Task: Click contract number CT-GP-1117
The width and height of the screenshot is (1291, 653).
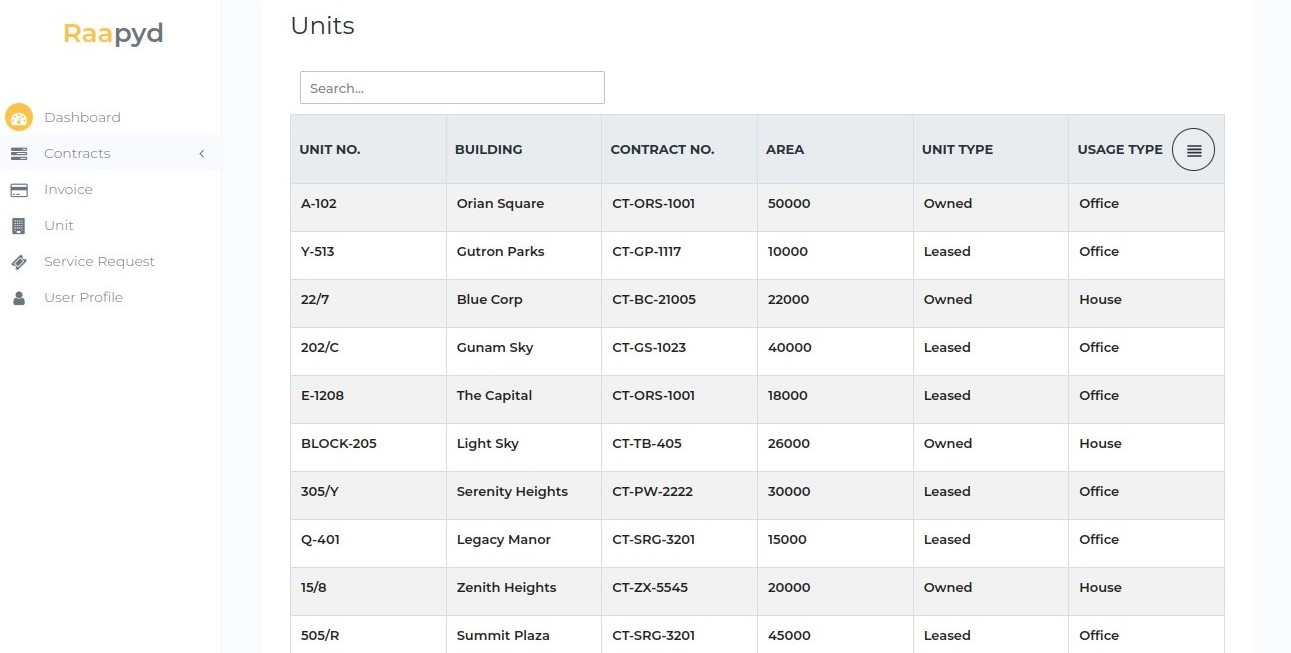Action: tap(648, 251)
